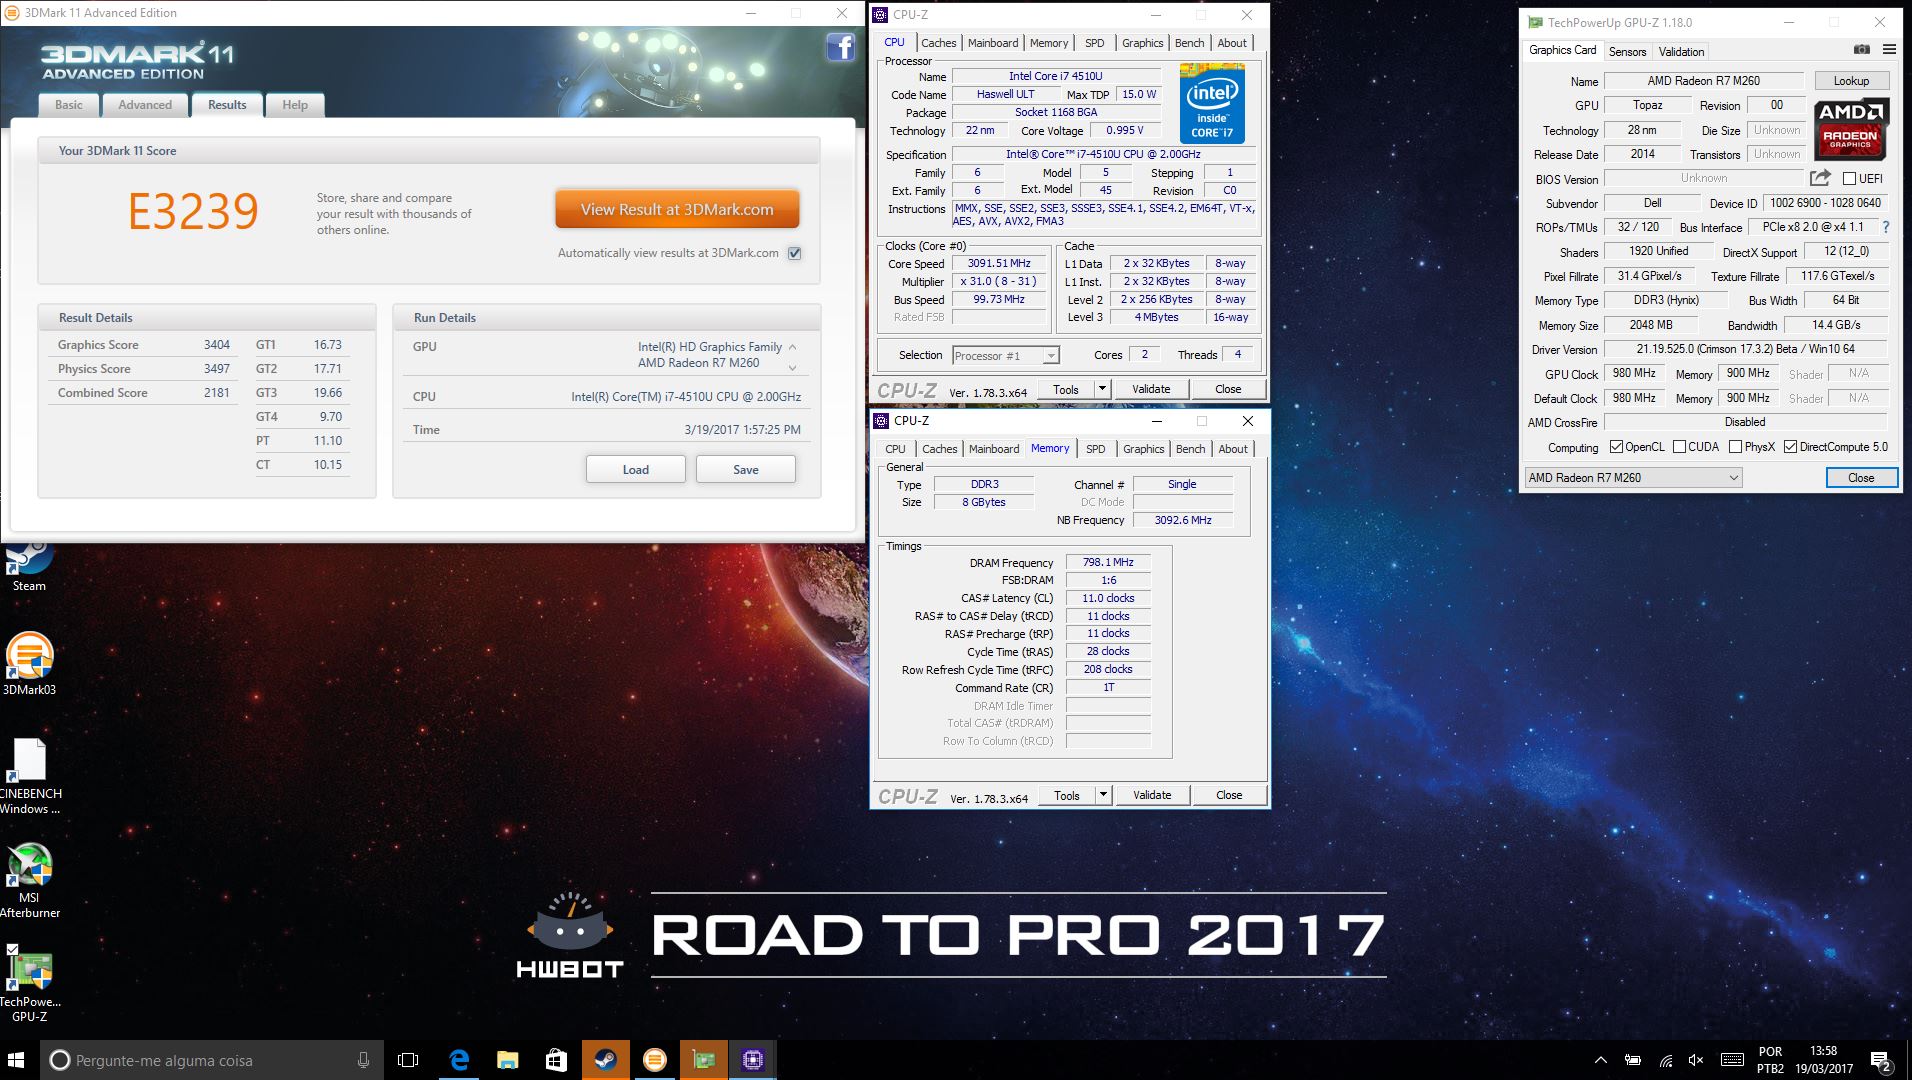Click network Wi-Fi tray icon
1912x1080 pixels.
[x=1666, y=1060]
